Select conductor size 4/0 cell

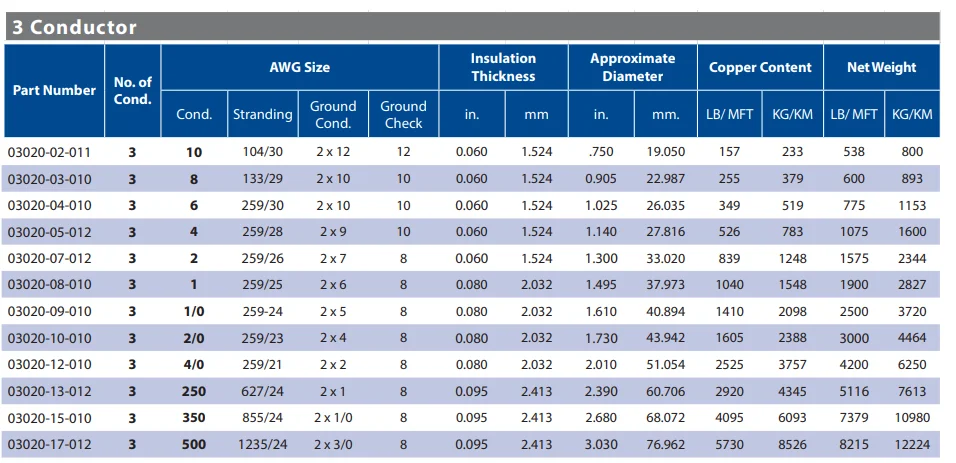(x=194, y=364)
